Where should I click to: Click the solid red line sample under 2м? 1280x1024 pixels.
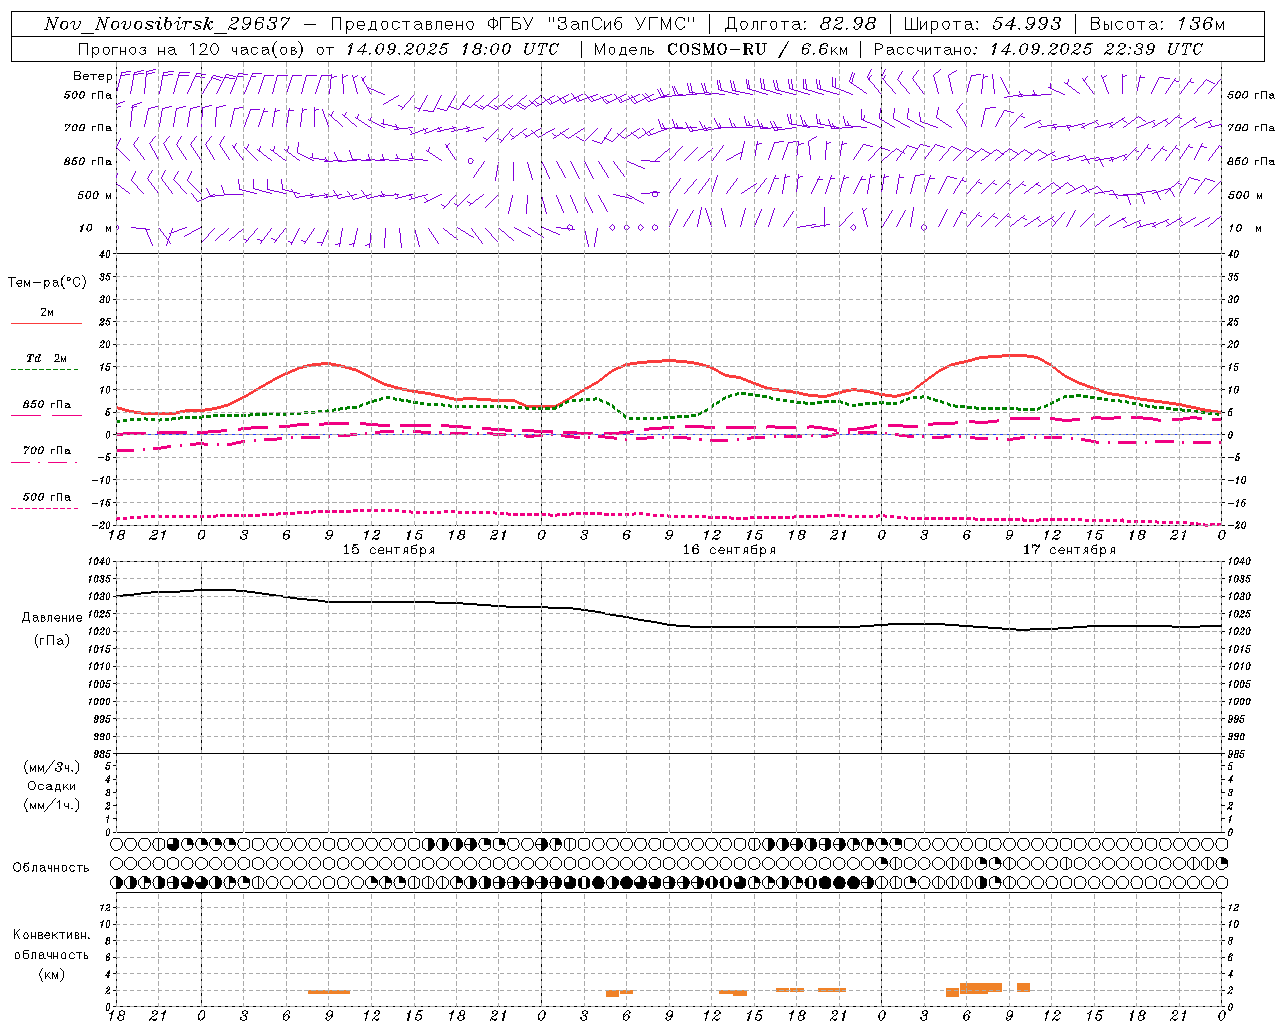tap(46, 323)
